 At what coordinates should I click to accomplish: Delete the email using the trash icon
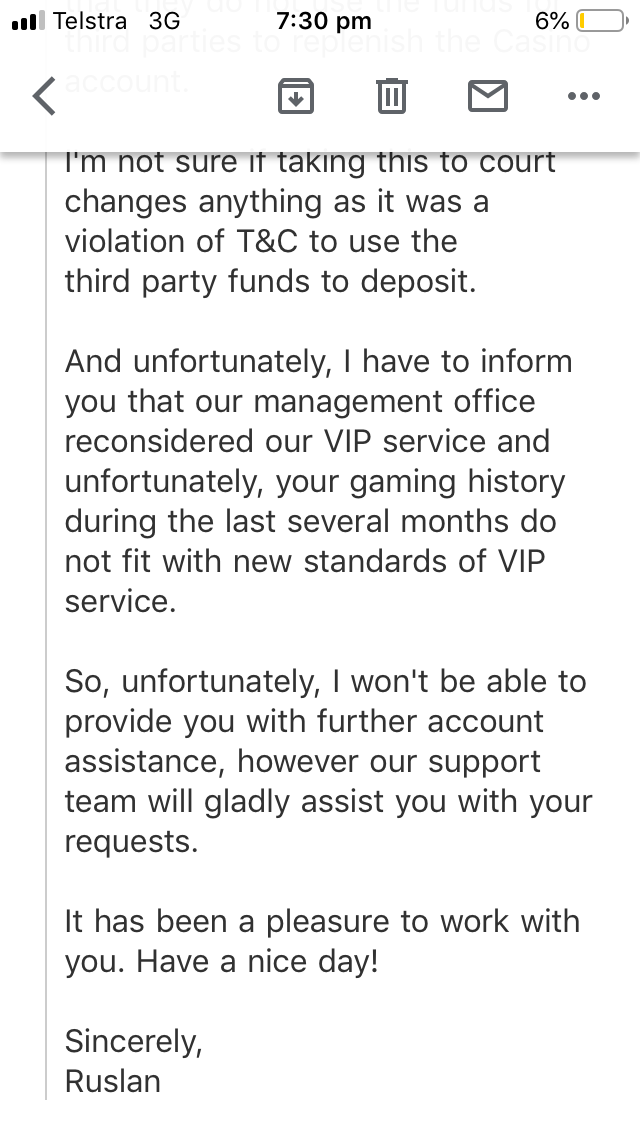tap(392, 96)
